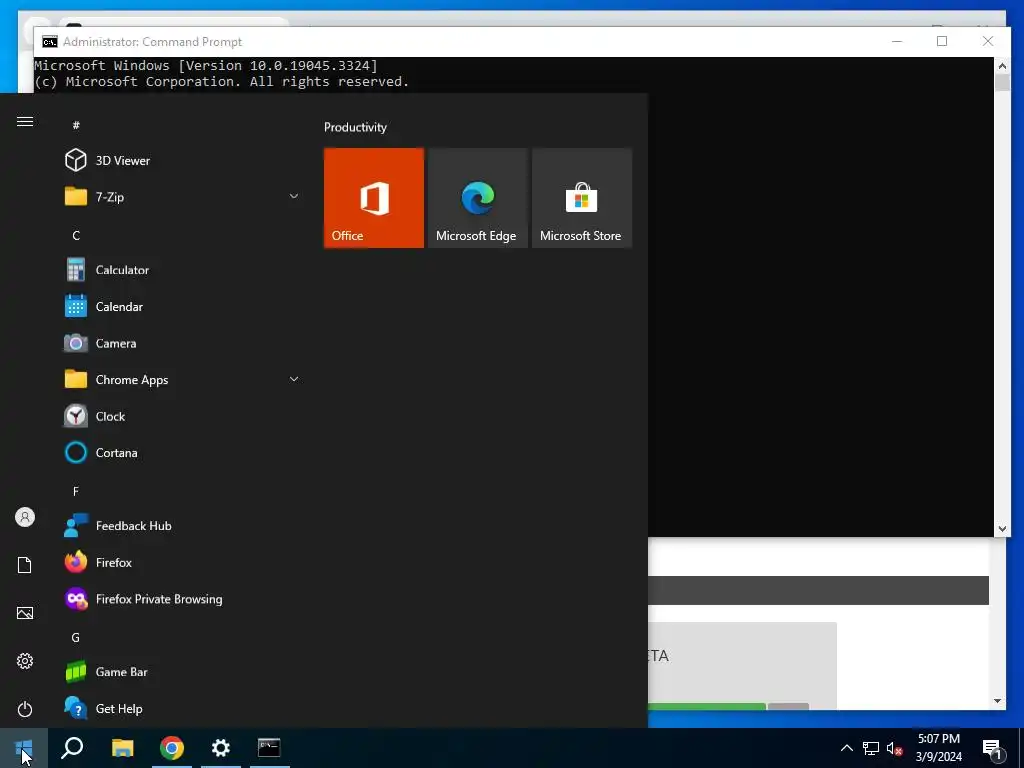Viewport: 1024px width, 768px height.
Task: Open 3D Viewer from the app list
Action: pyautogui.click(x=181, y=160)
